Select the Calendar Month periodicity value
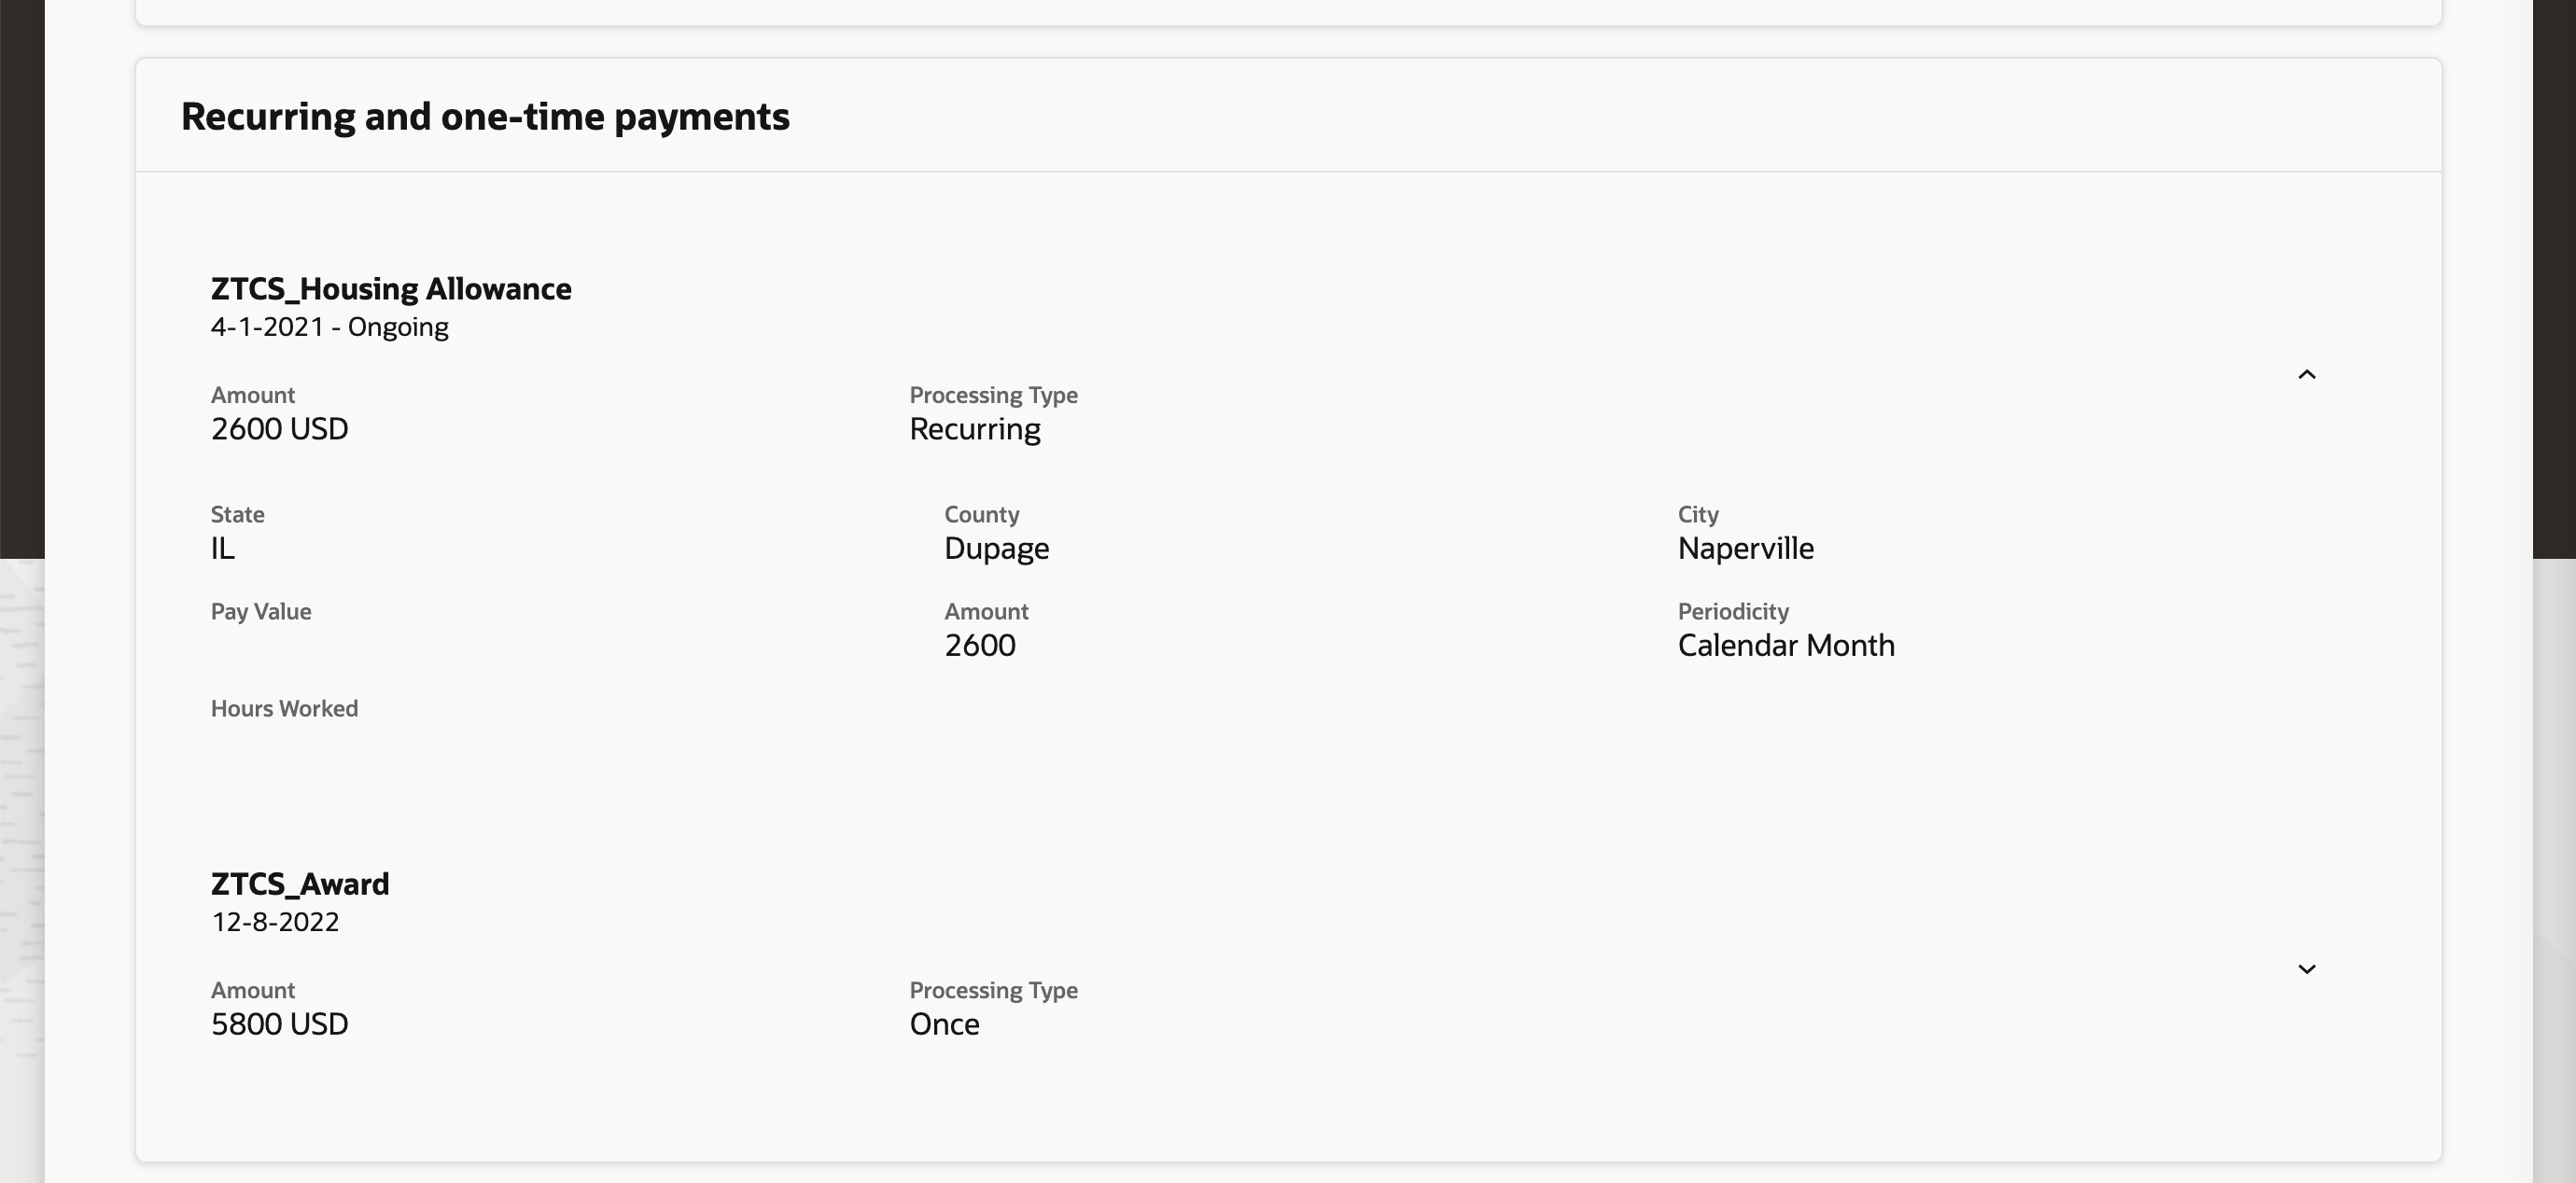Viewport: 2576px width, 1183px height. click(1785, 645)
